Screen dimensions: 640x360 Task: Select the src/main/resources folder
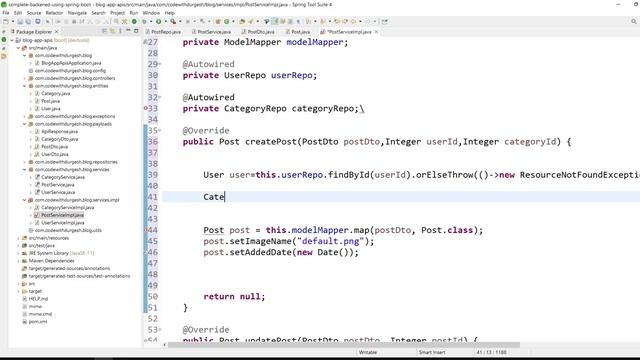coord(49,238)
